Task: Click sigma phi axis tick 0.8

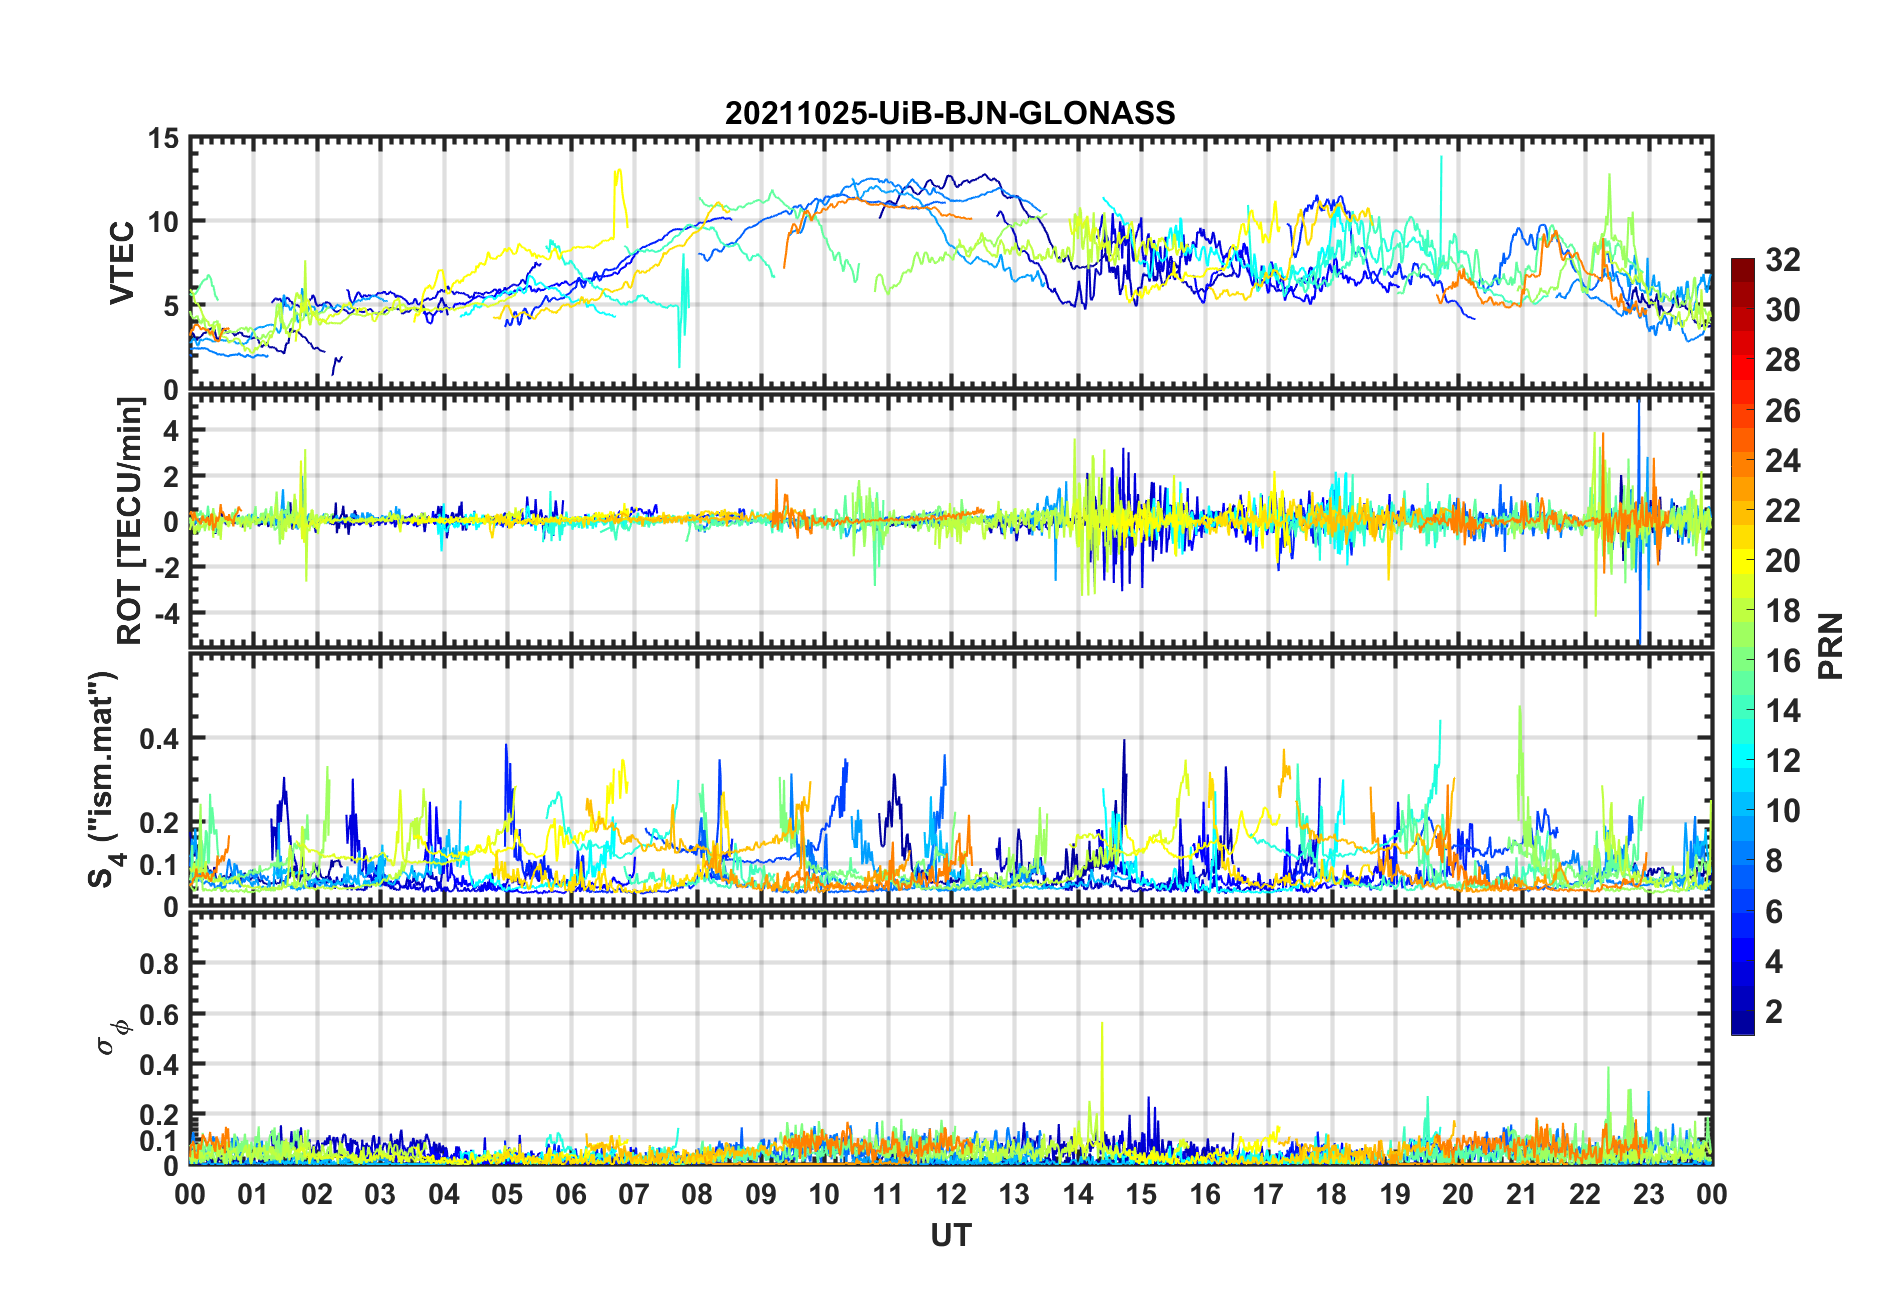Action: 159,964
